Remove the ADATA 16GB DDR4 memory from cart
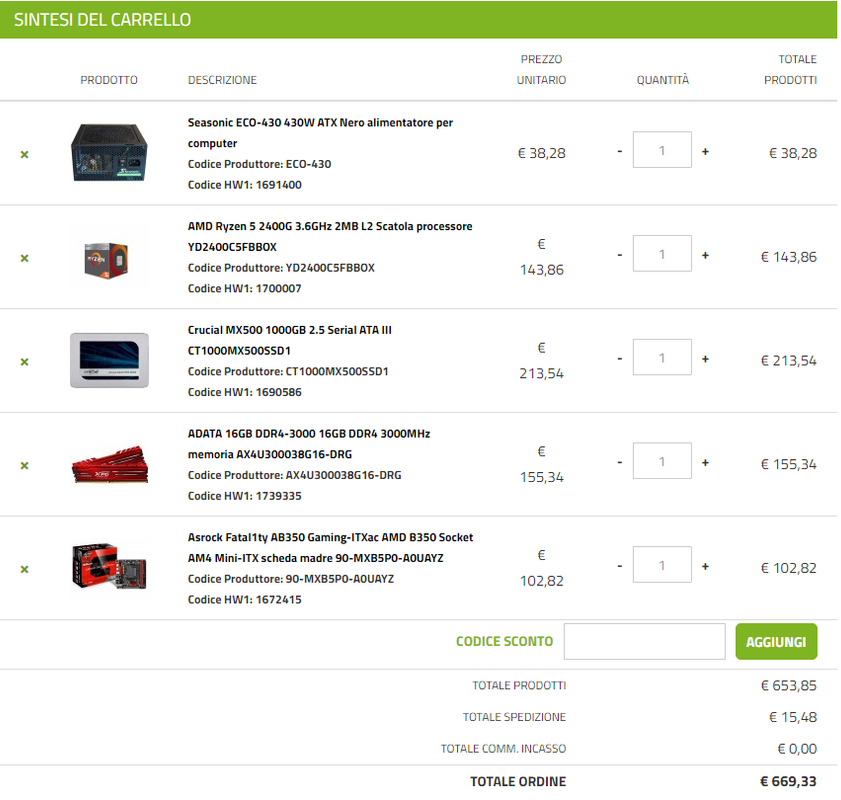 [24, 465]
